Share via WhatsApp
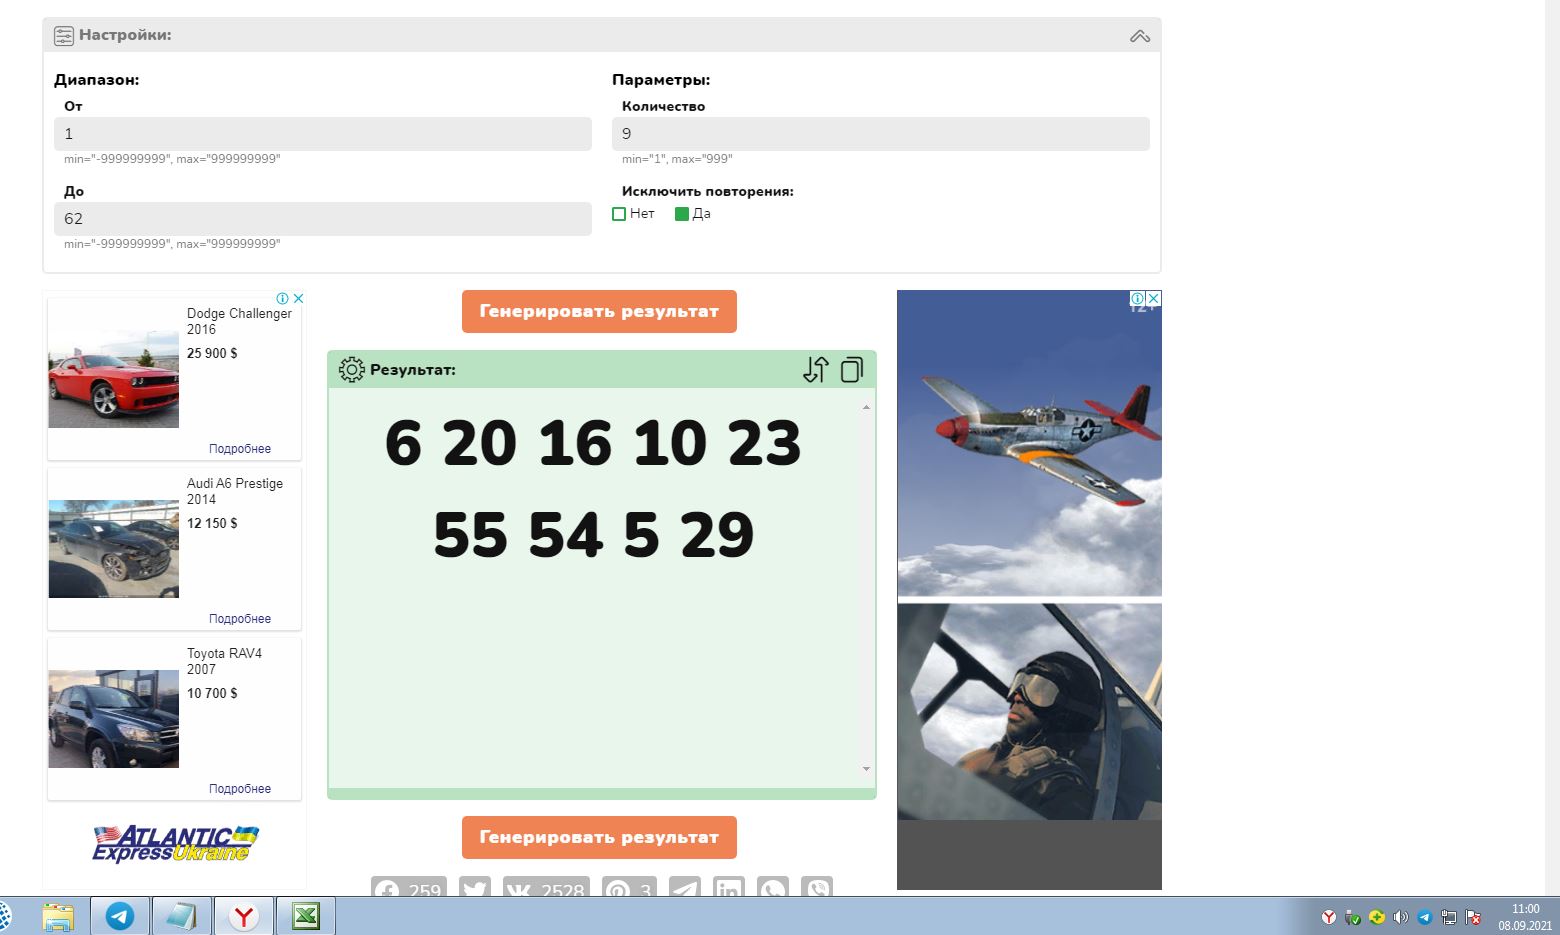The height and width of the screenshot is (935, 1560). pos(773,888)
